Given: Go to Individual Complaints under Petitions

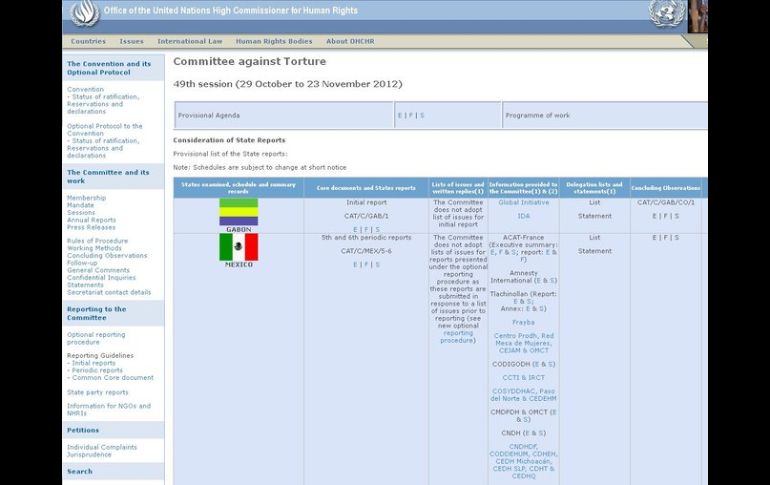Looking at the screenshot, I should 101,447.
